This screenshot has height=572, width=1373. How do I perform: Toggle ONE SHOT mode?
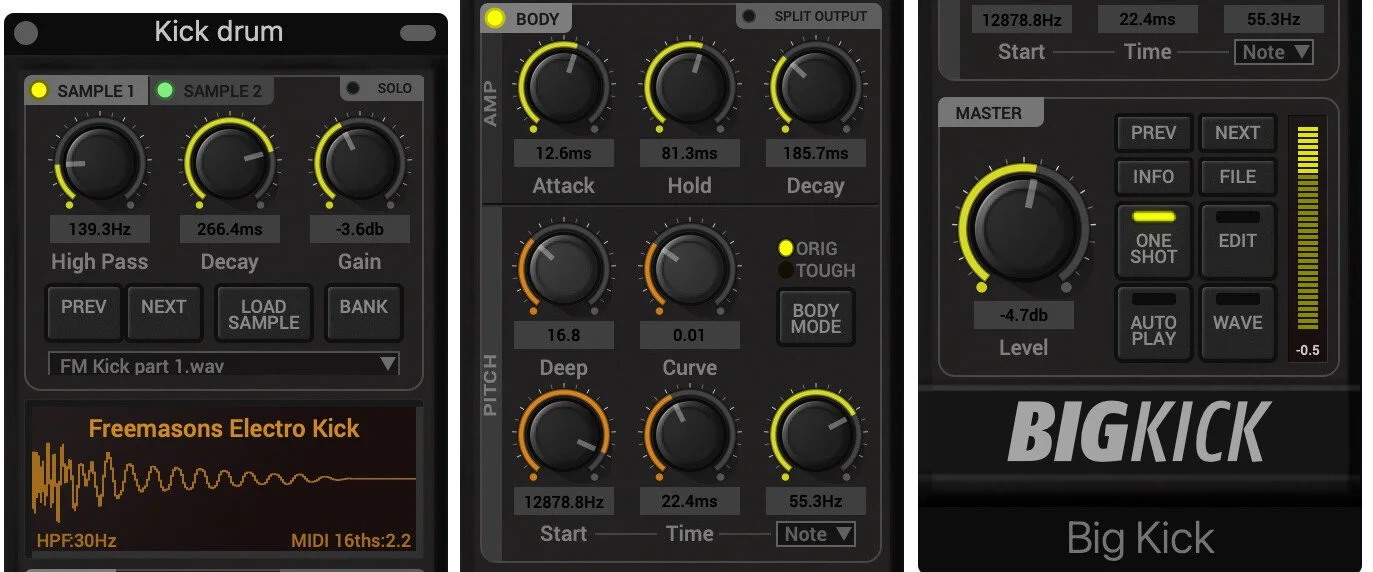1154,240
